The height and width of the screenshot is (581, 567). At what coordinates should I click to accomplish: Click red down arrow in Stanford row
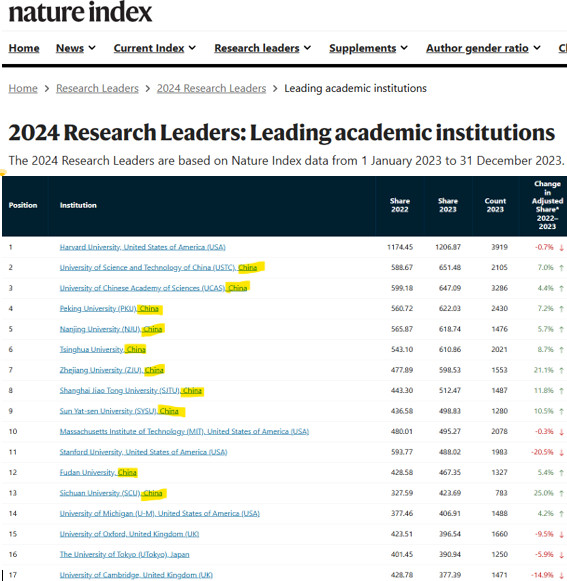(561, 452)
